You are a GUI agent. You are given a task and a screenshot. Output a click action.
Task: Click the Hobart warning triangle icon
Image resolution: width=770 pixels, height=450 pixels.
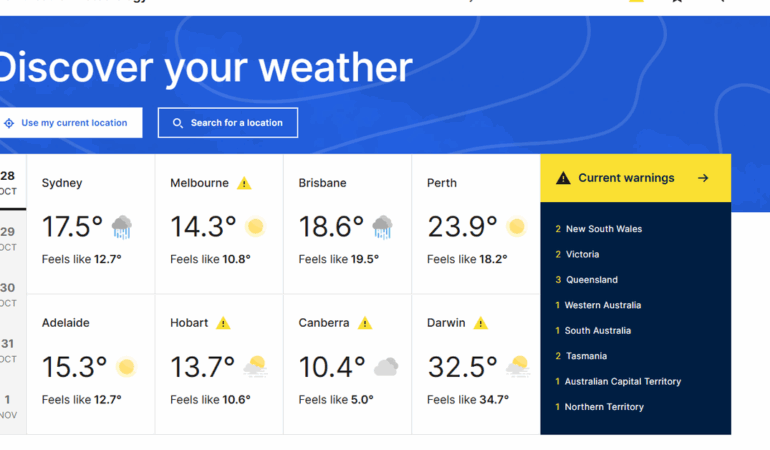pyautogui.click(x=223, y=323)
